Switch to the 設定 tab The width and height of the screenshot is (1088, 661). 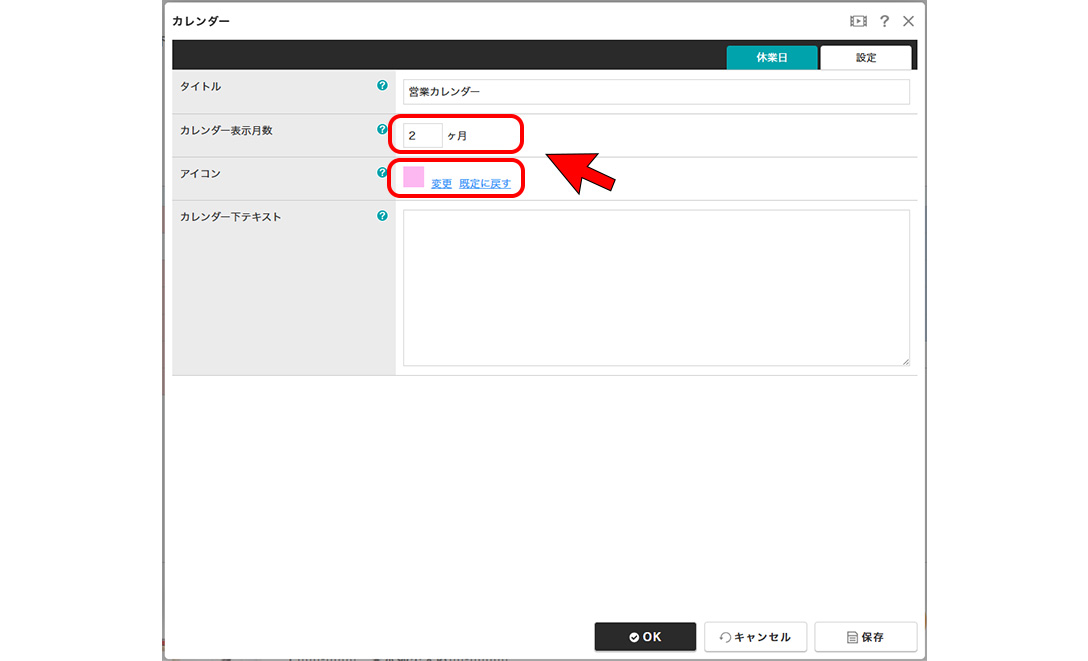pos(865,58)
